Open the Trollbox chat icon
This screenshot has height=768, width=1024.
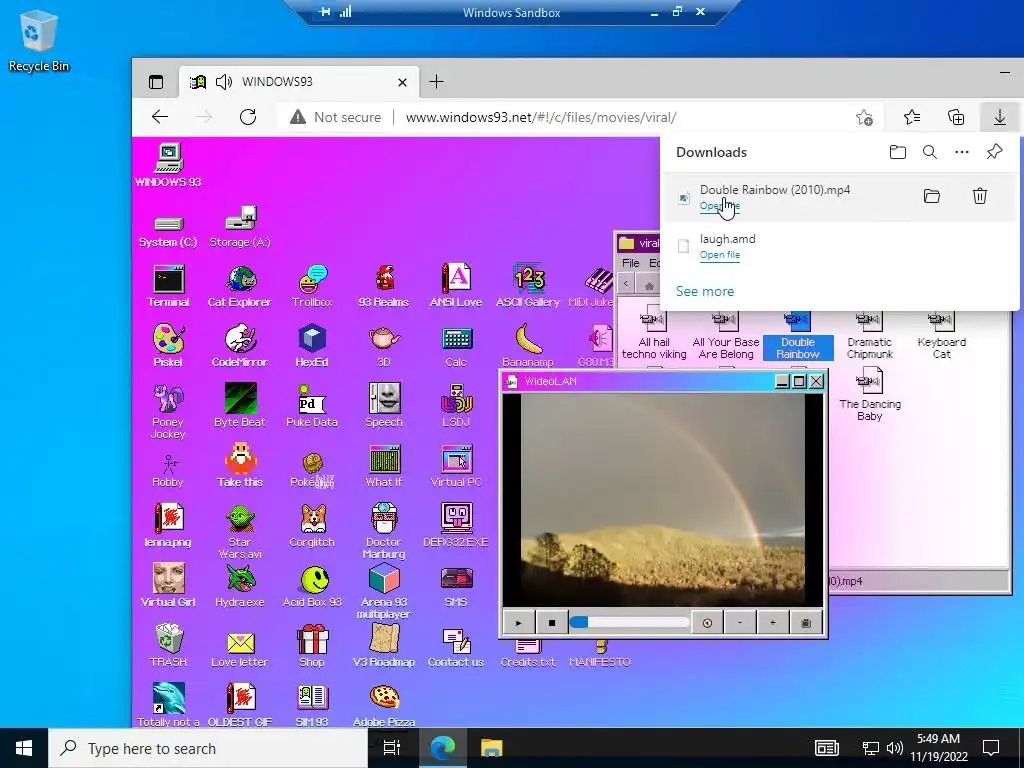312,286
